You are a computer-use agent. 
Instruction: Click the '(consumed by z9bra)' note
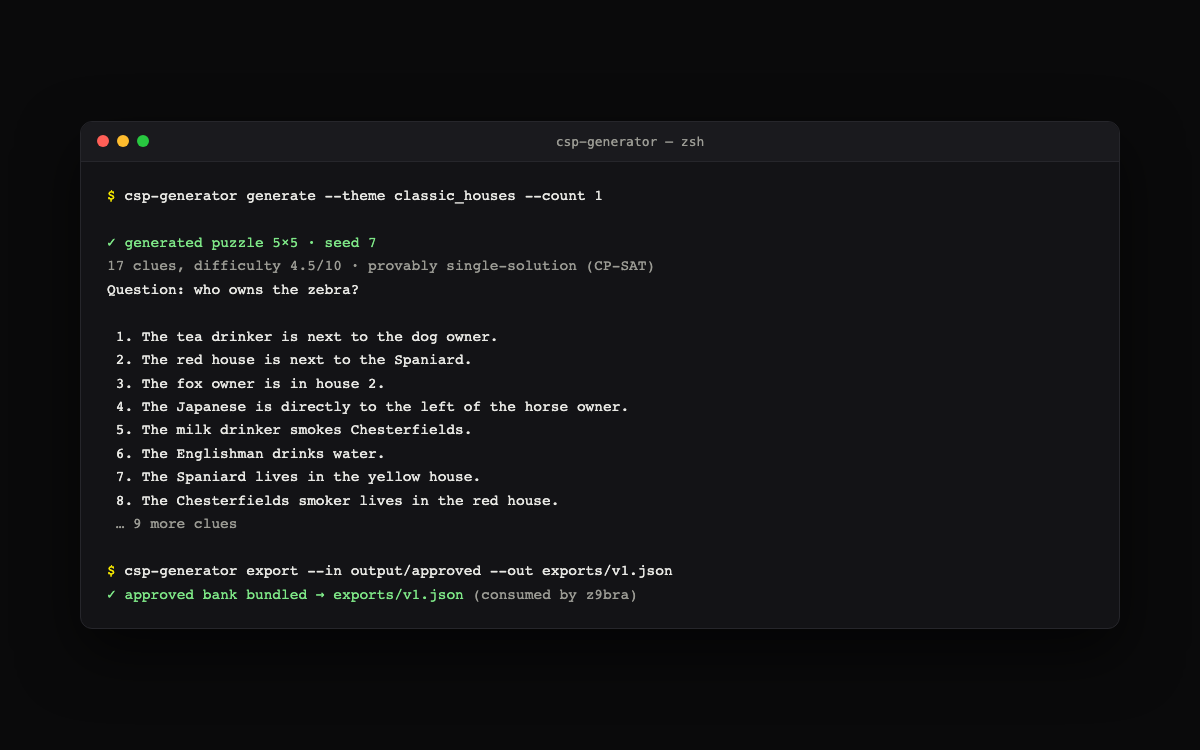click(555, 595)
